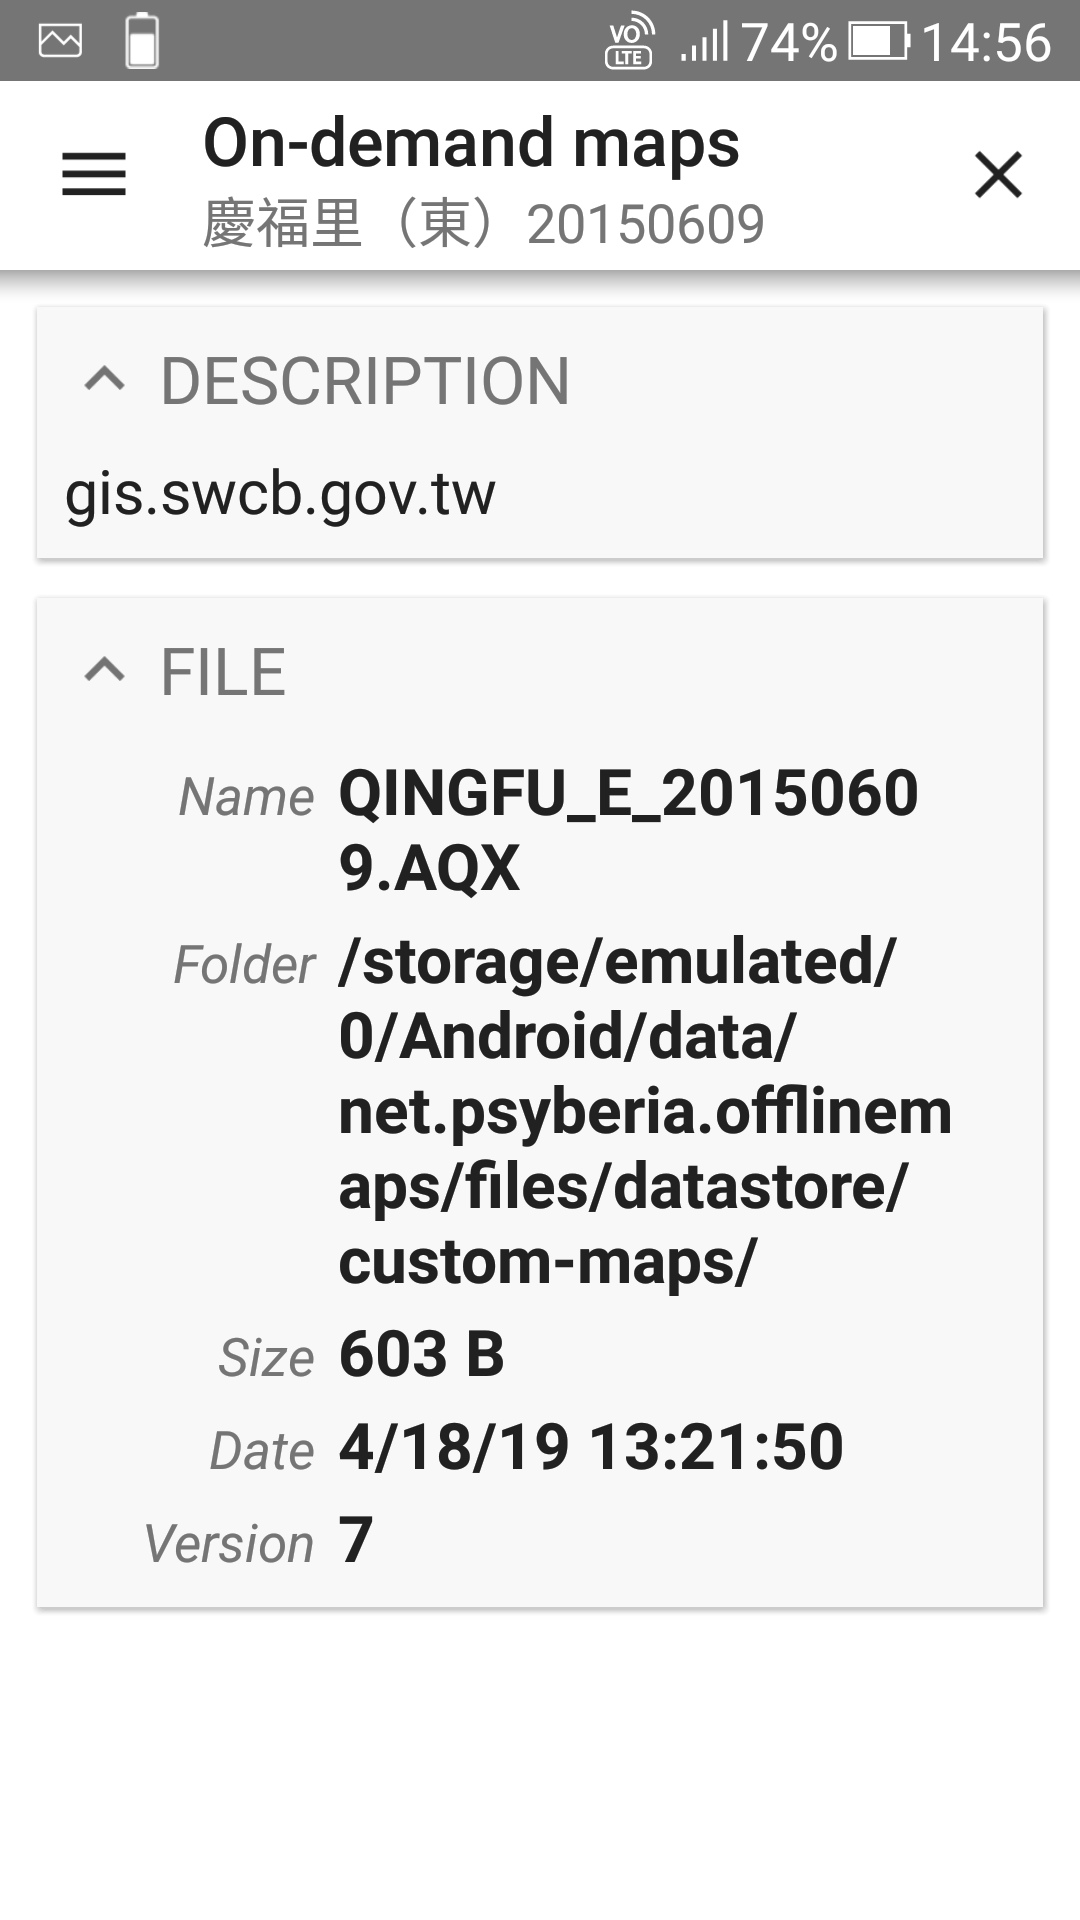Tap the gis.swcb.gov.tw description text
1080x1920 pixels.
tap(280, 494)
